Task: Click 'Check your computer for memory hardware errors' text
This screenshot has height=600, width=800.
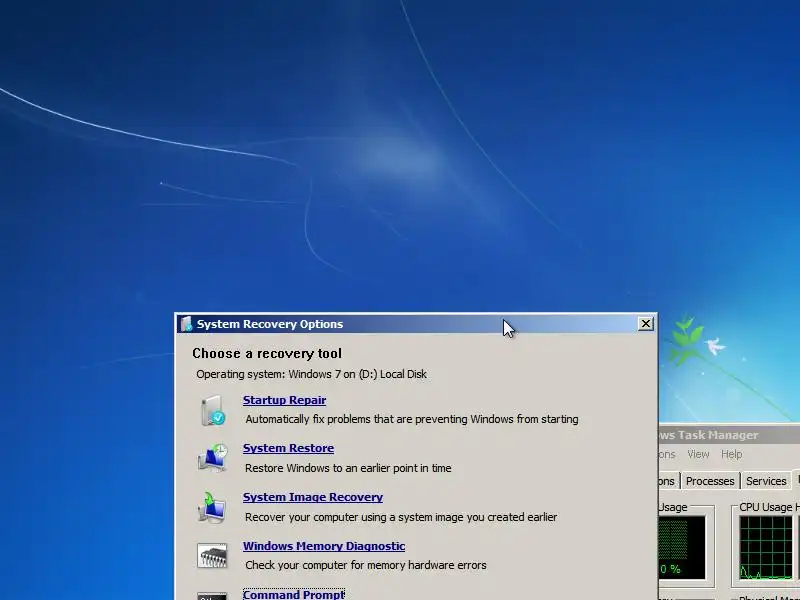Action: click(x=366, y=565)
